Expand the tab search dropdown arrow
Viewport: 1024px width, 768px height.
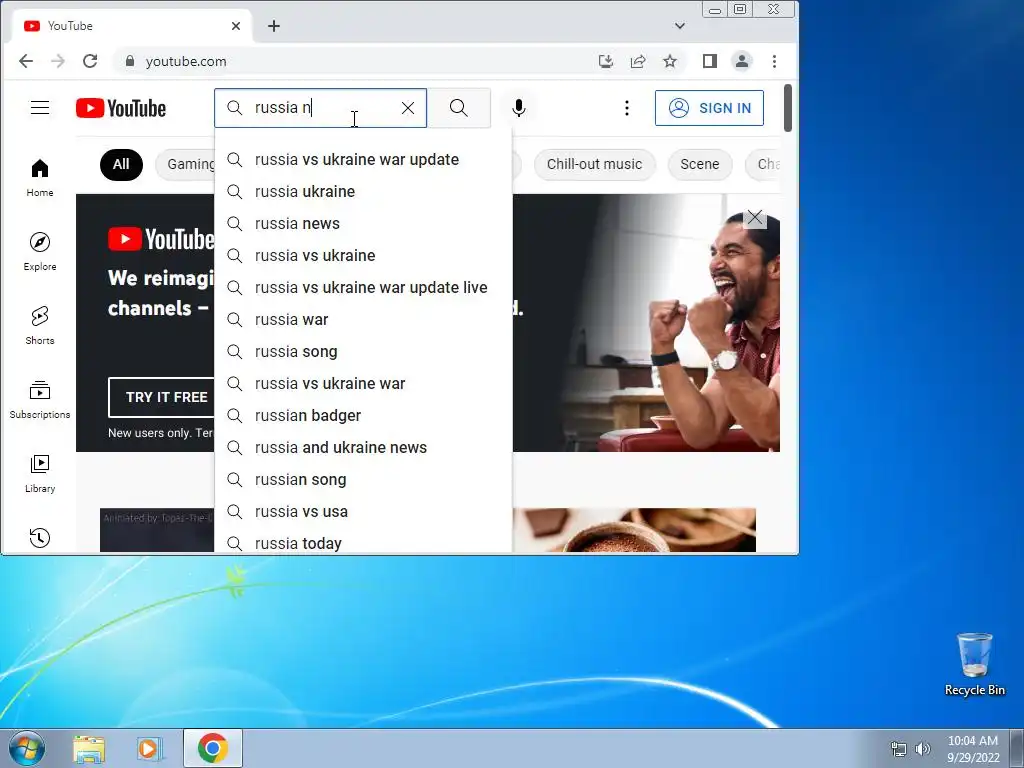point(680,26)
